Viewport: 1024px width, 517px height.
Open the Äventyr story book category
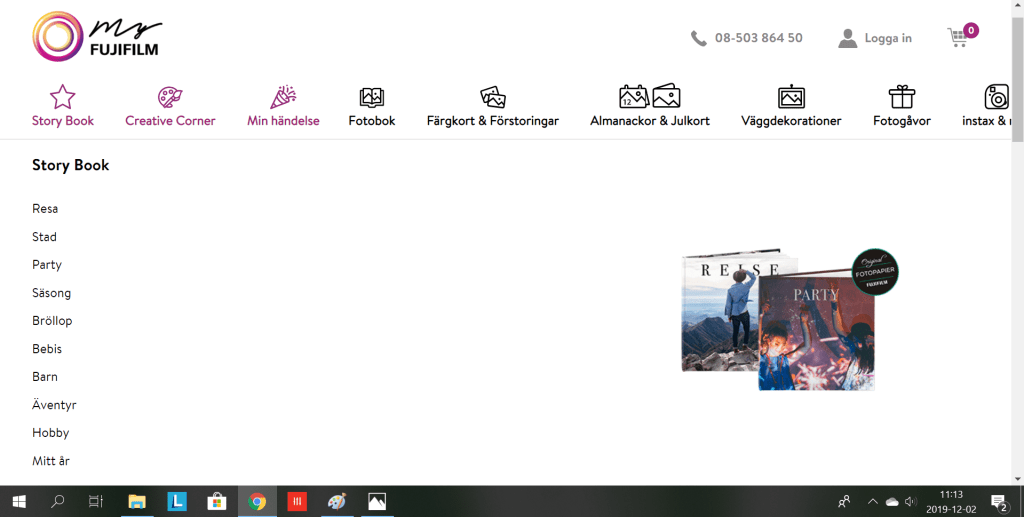tap(54, 405)
